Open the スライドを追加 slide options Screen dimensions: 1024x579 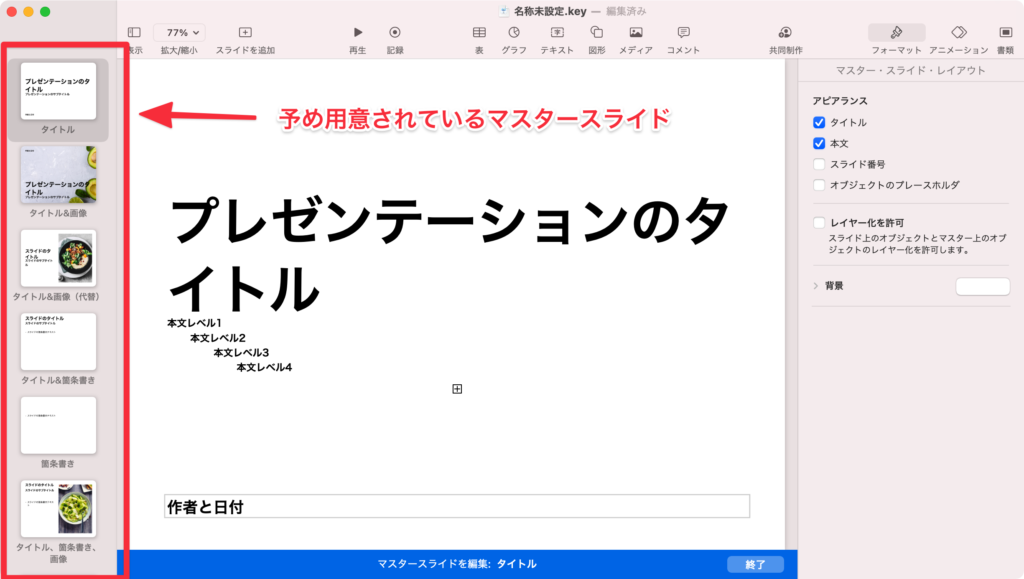tap(244, 32)
